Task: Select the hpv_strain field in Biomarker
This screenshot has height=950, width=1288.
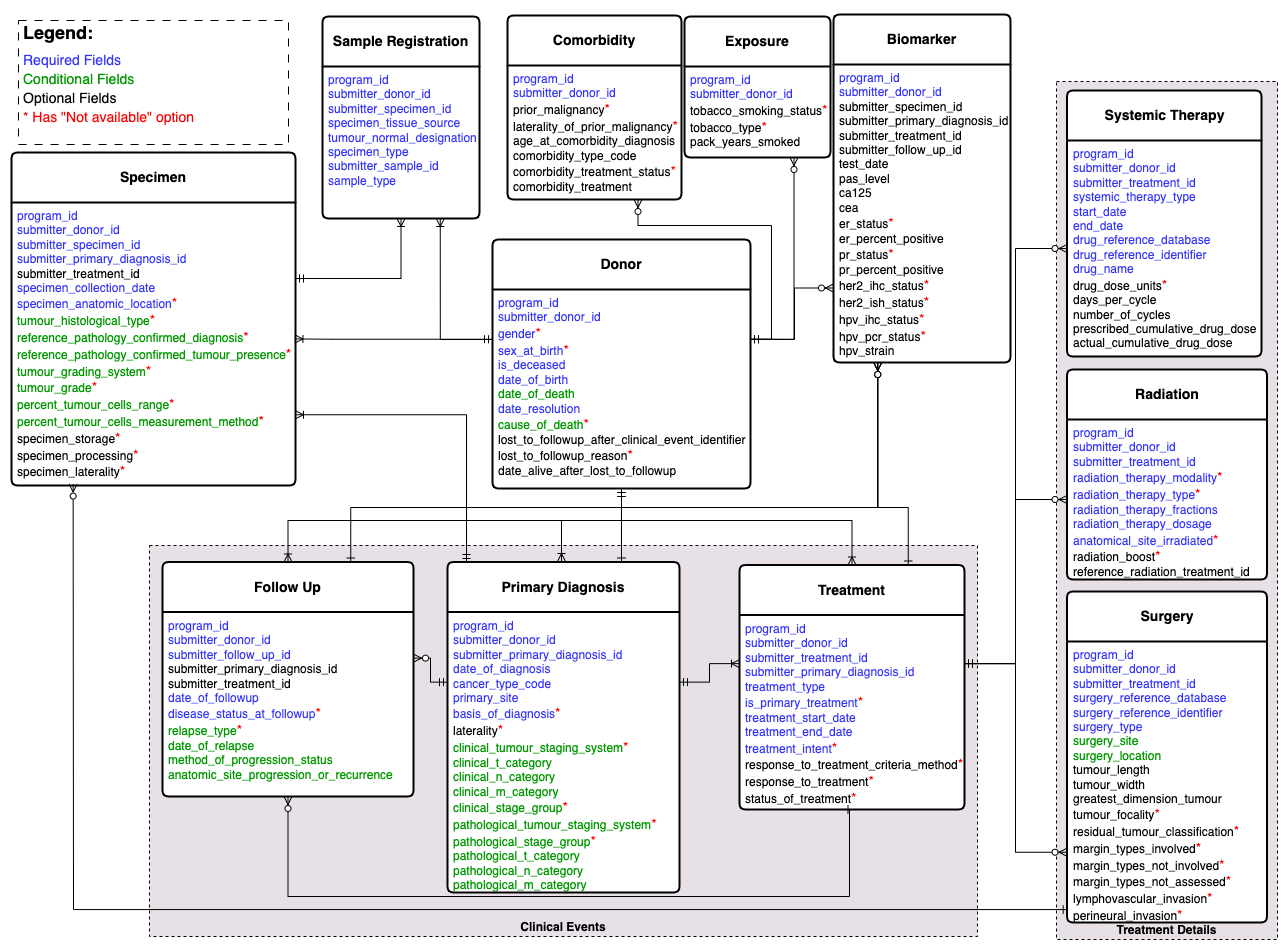Action: (x=866, y=352)
